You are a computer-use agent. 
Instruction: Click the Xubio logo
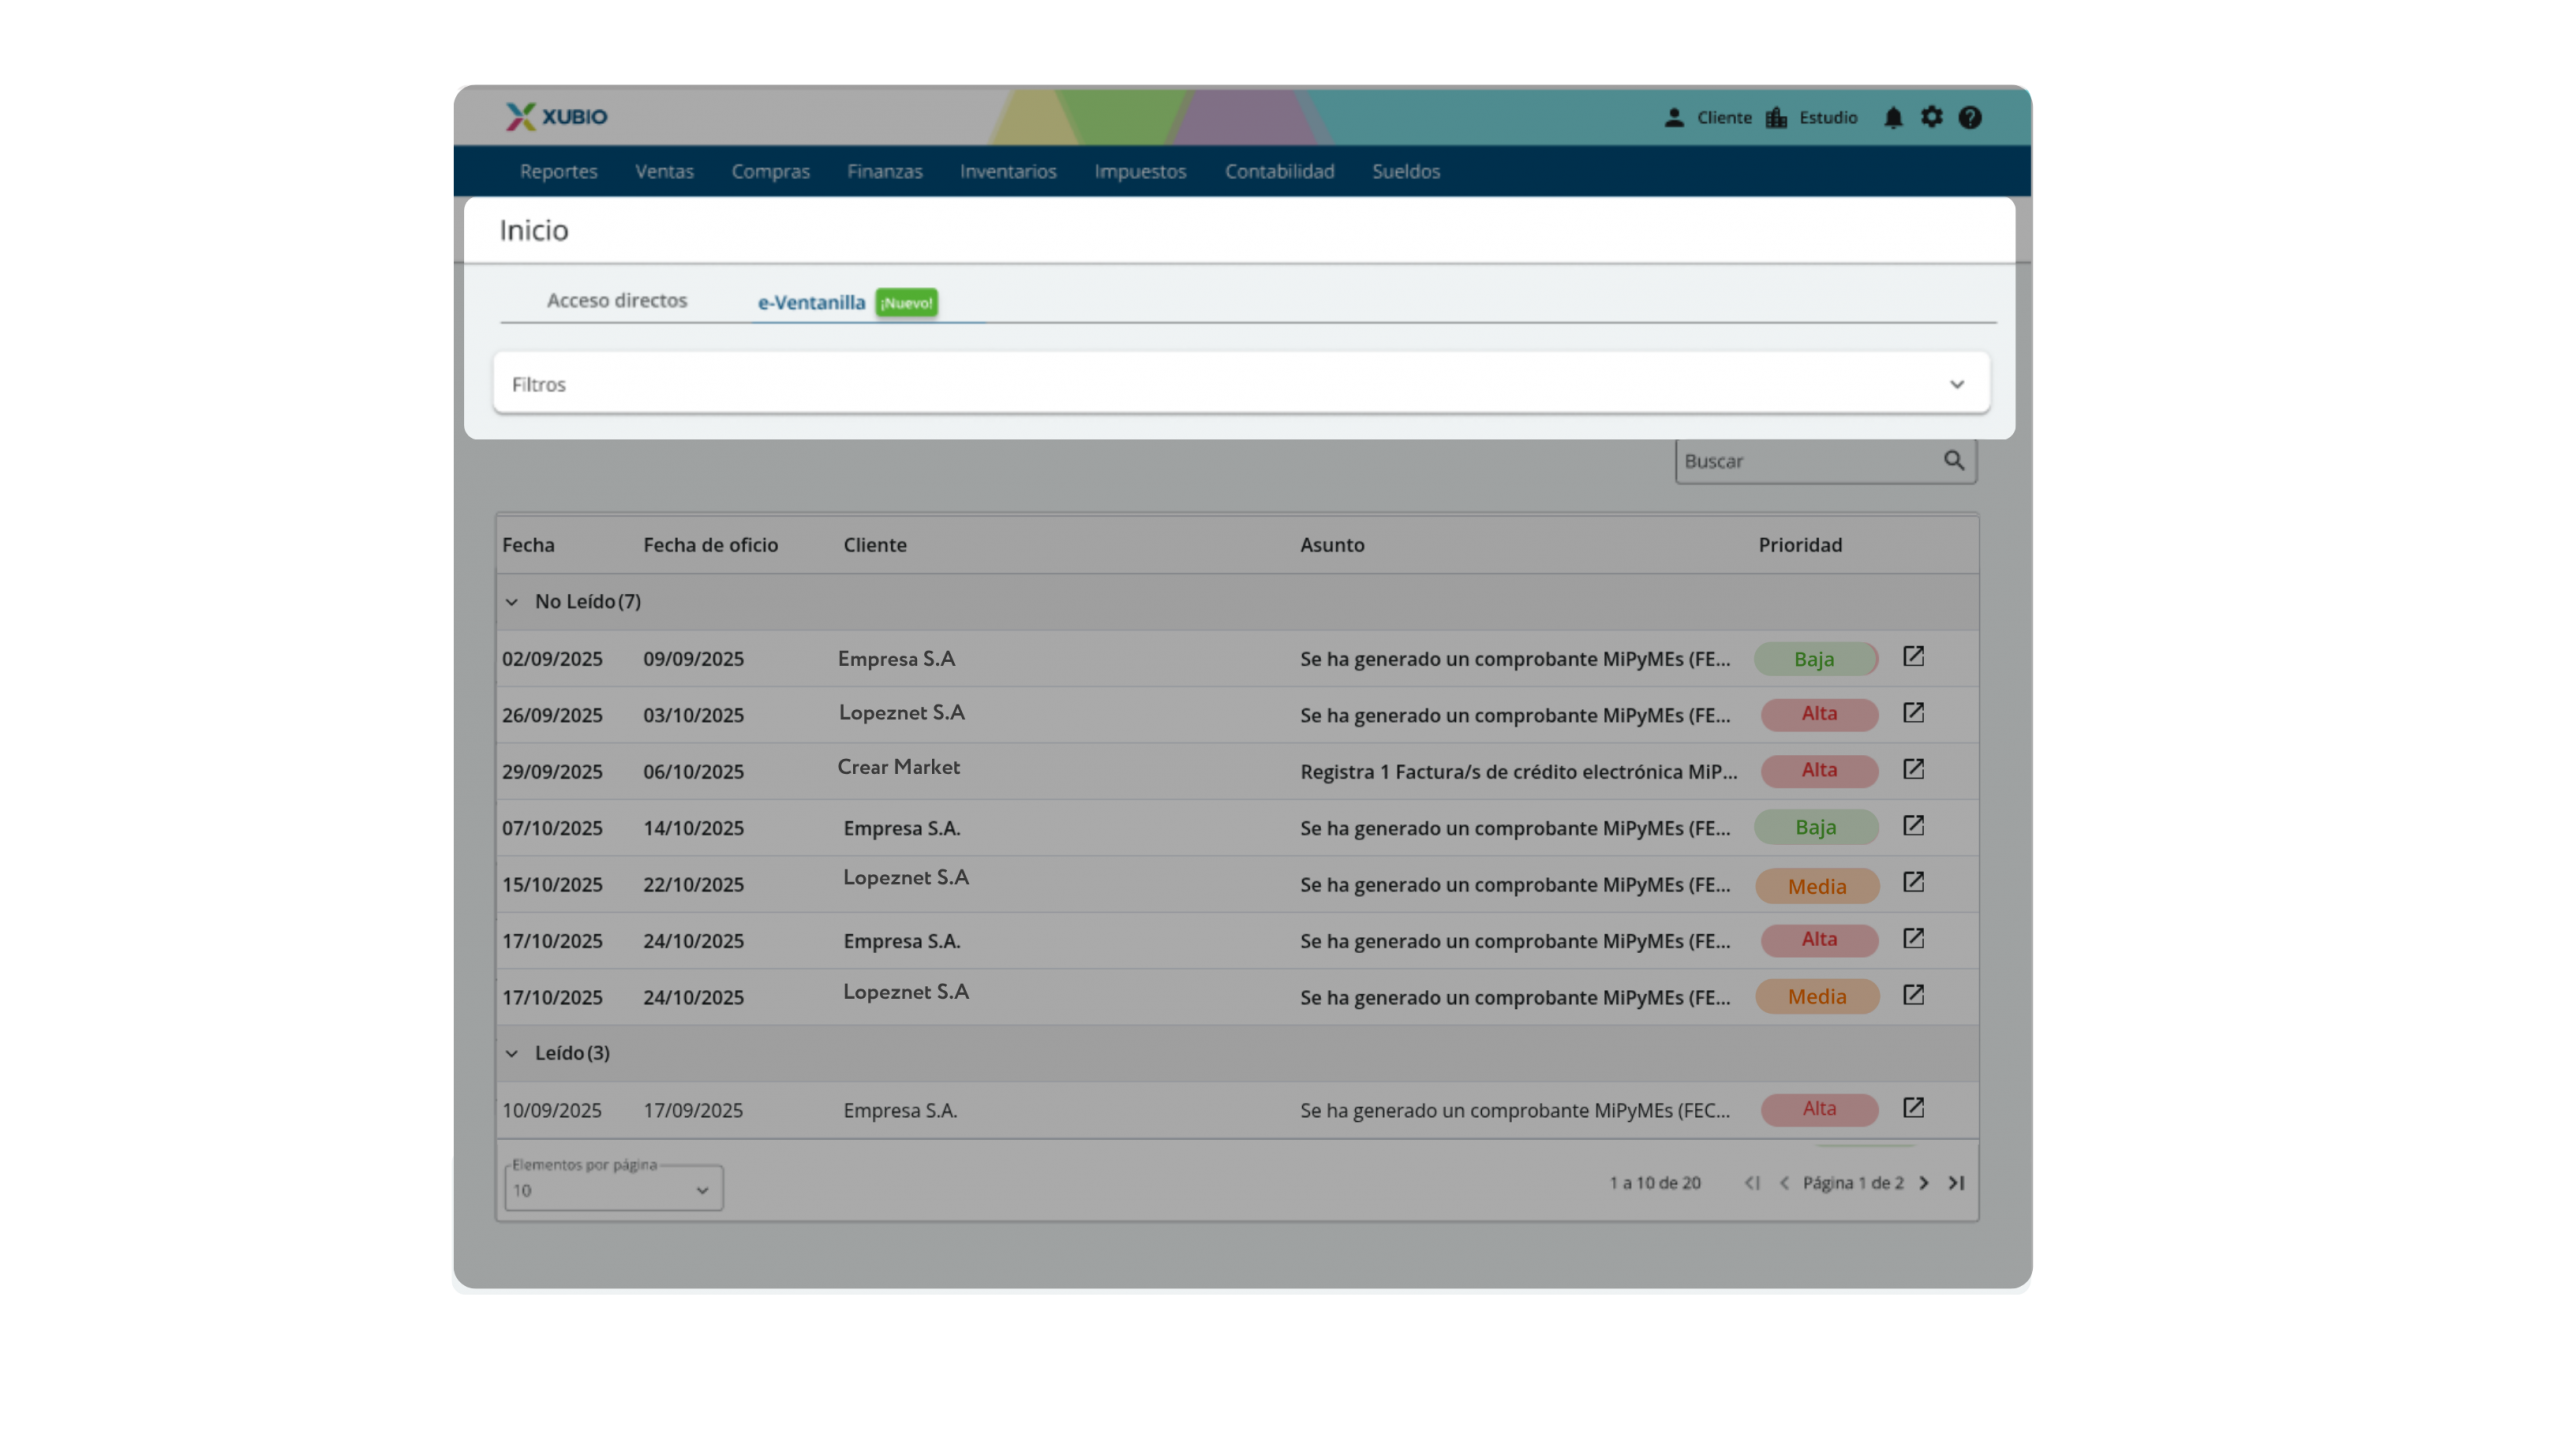pos(556,117)
